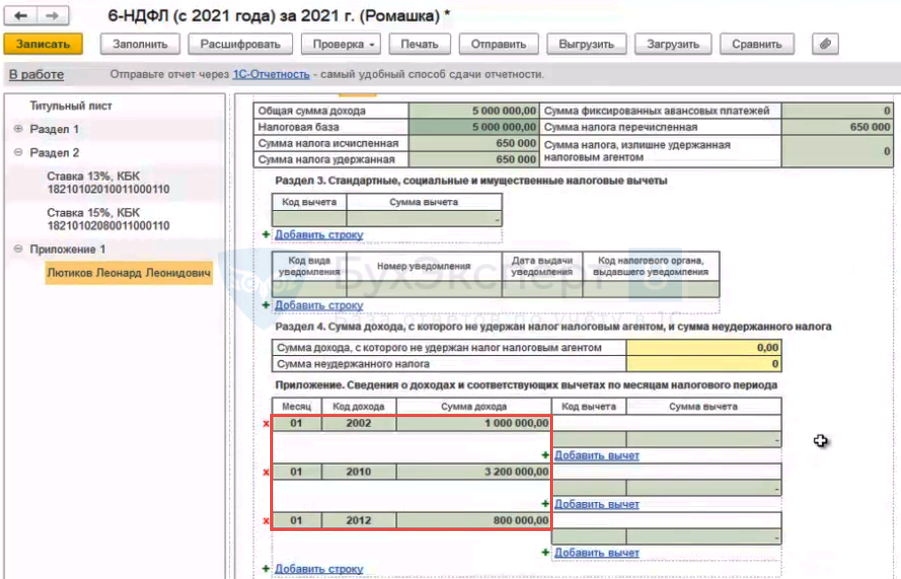Click the paperclip attachments icon

pos(825,44)
